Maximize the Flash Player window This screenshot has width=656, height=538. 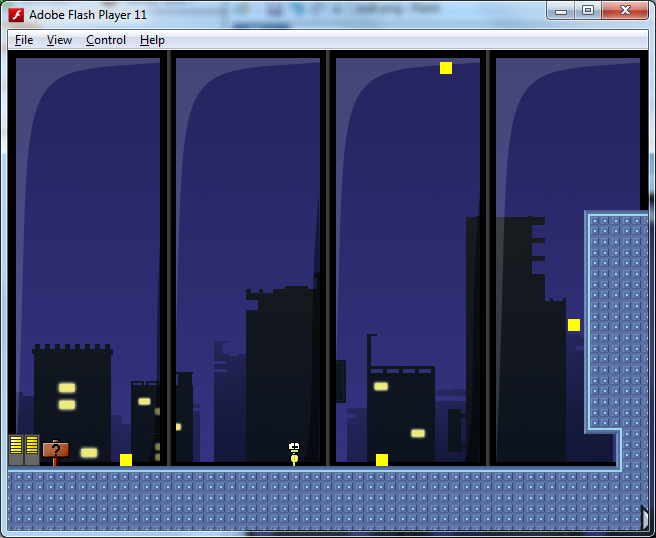588,11
